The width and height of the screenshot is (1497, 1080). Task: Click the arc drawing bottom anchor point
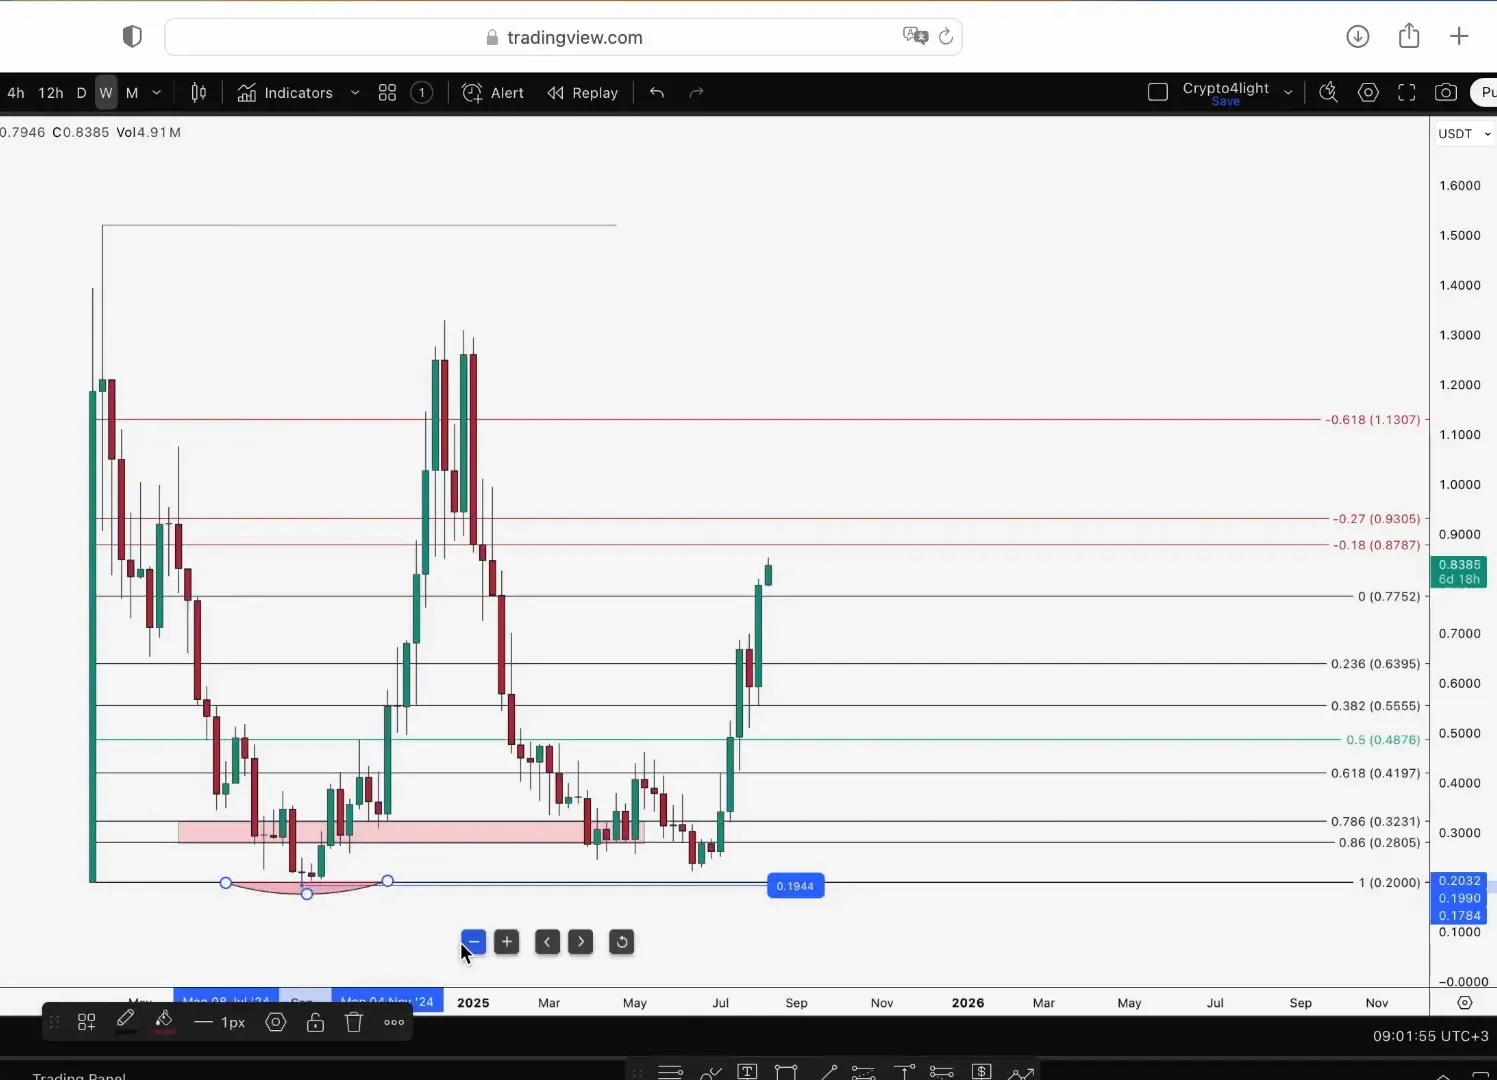(x=307, y=894)
